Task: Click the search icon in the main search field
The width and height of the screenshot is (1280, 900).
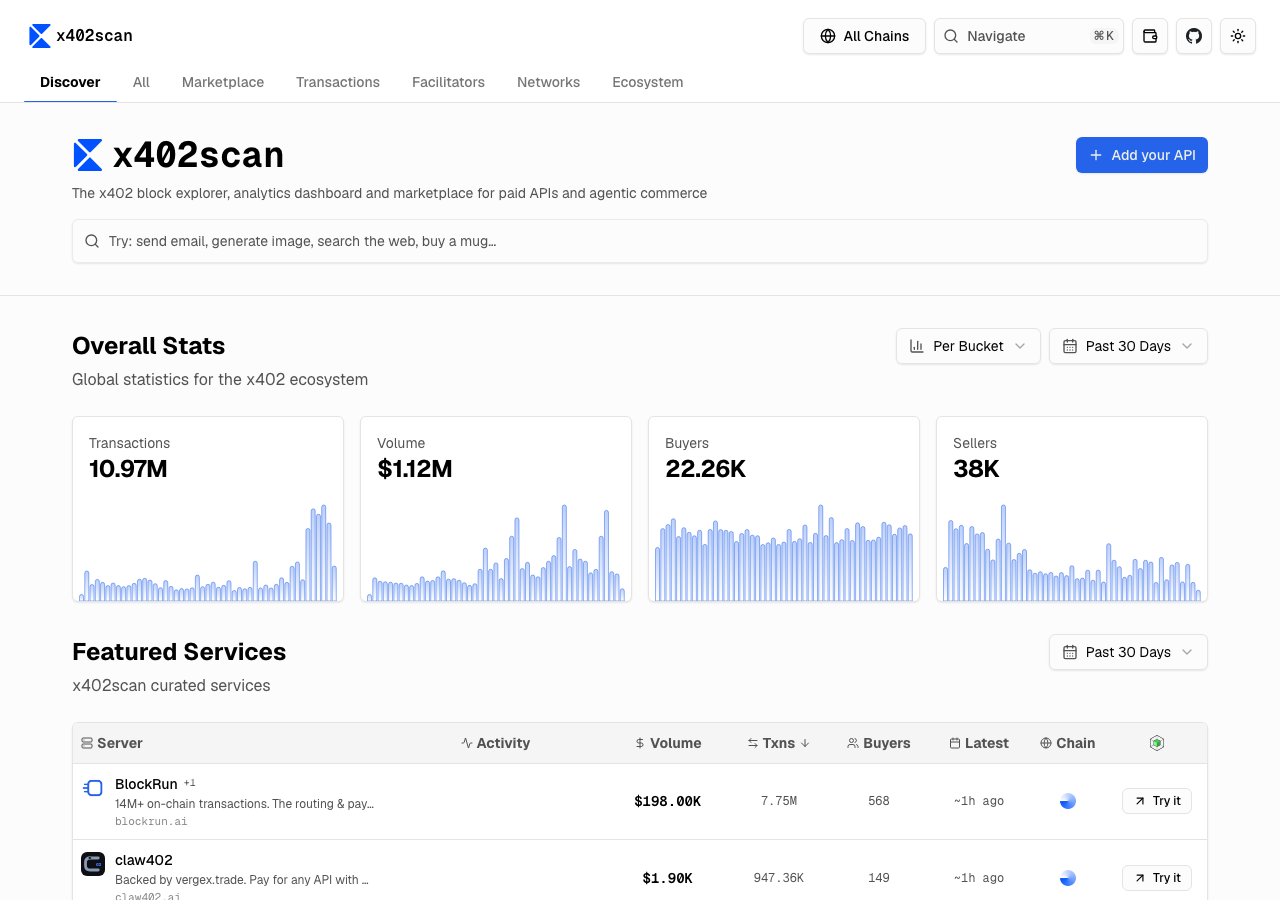Action: [x=92, y=241]
